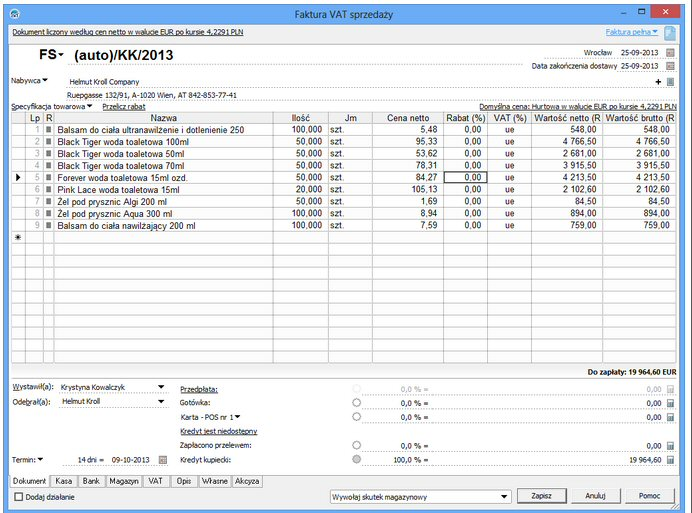Open the Wystawił(a) Krystyna Kowalczyk dropdown
The height and width of the screenshot is (513, 692).
[x=161, y=387]
